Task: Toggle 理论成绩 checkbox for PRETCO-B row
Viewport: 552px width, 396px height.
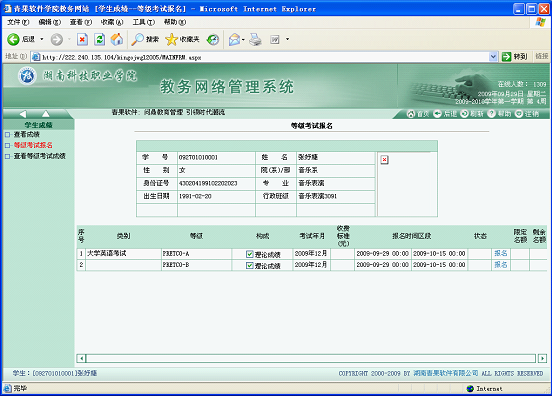Action: [250, 265]
